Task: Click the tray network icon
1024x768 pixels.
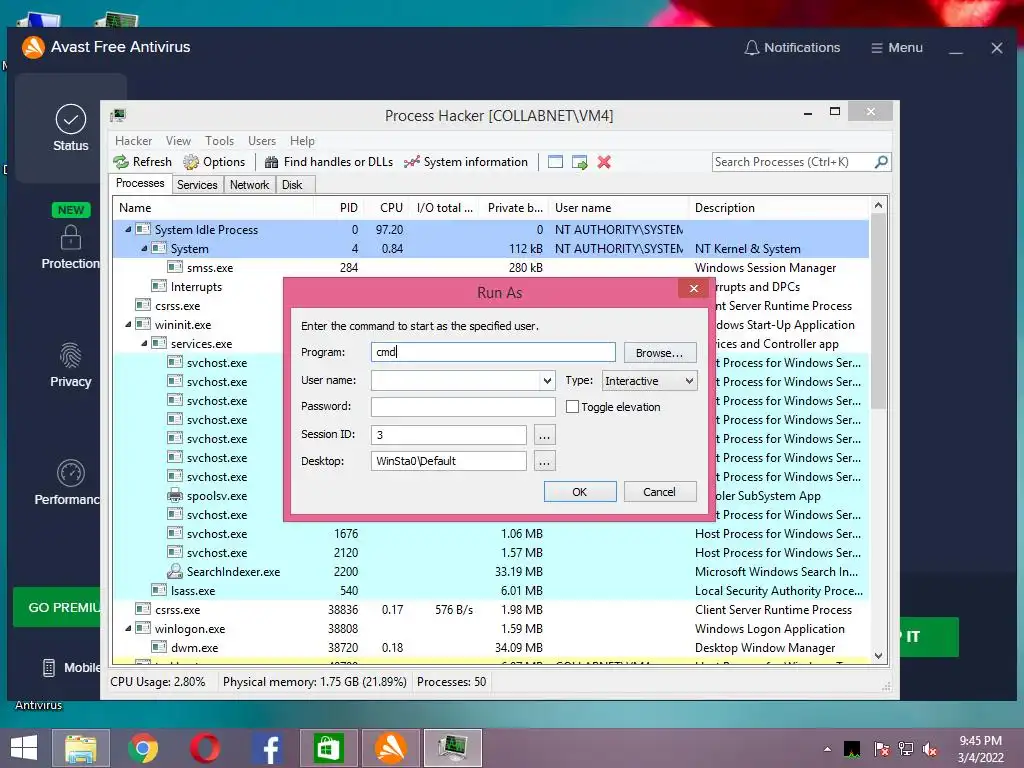Action: (906, 749)
